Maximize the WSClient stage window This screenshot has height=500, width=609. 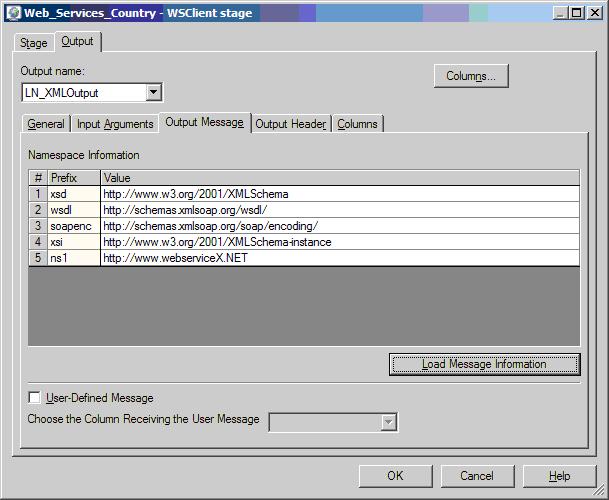point(577,13)
